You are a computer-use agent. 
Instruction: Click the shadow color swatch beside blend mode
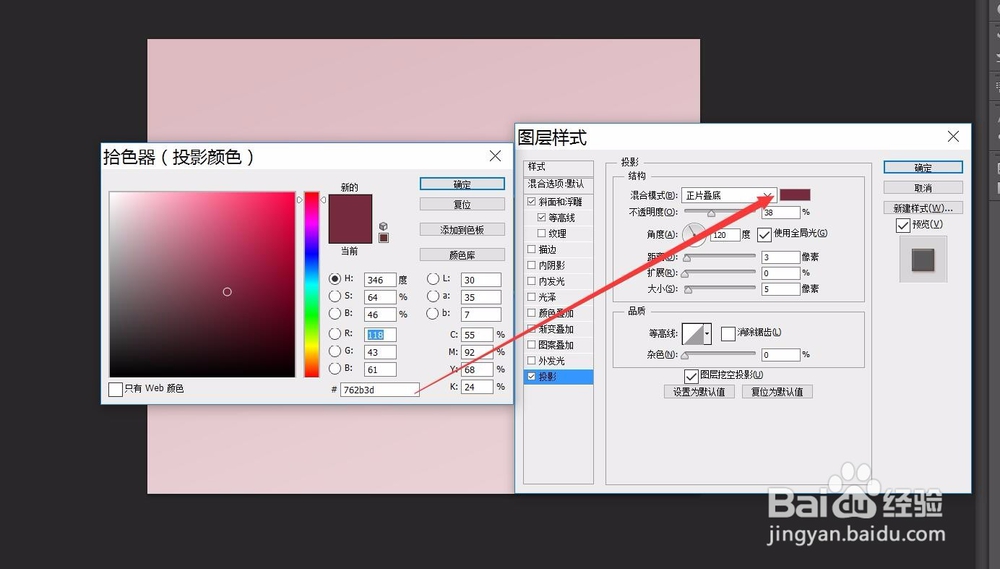tap(795, 195)
